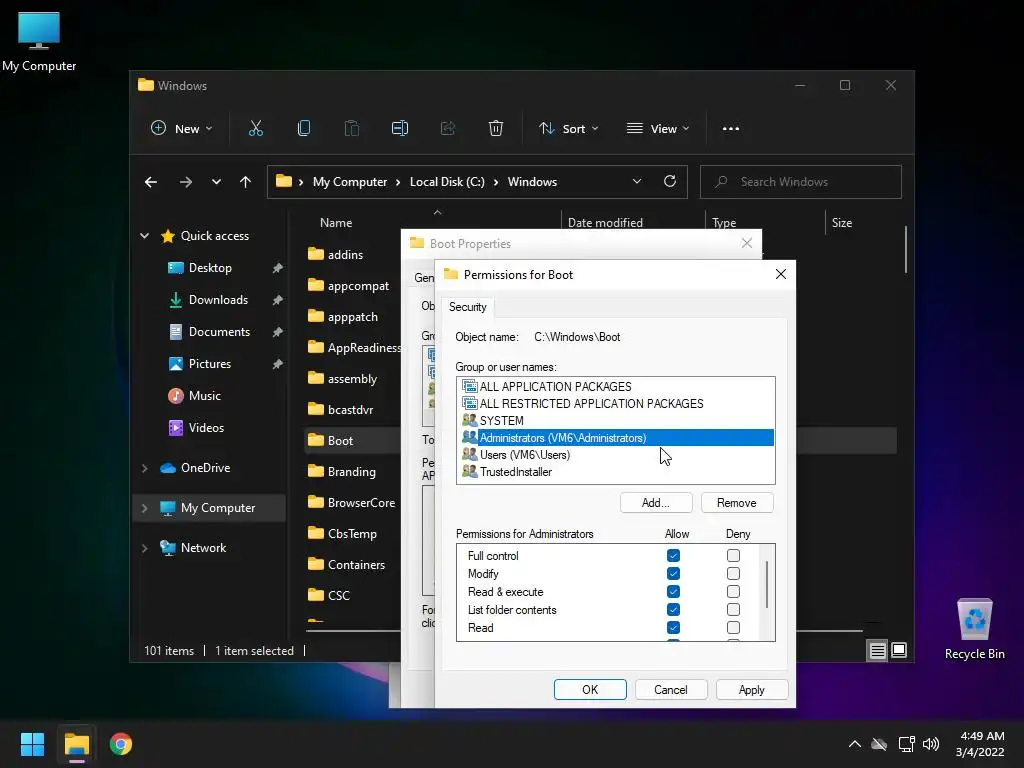Click the Rename icon in Explorer toolbar

coord(400,128)
